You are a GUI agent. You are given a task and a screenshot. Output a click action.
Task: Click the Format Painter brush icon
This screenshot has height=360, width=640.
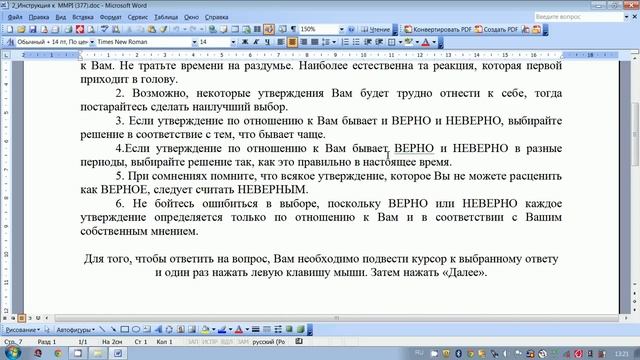tap(163, 29)
